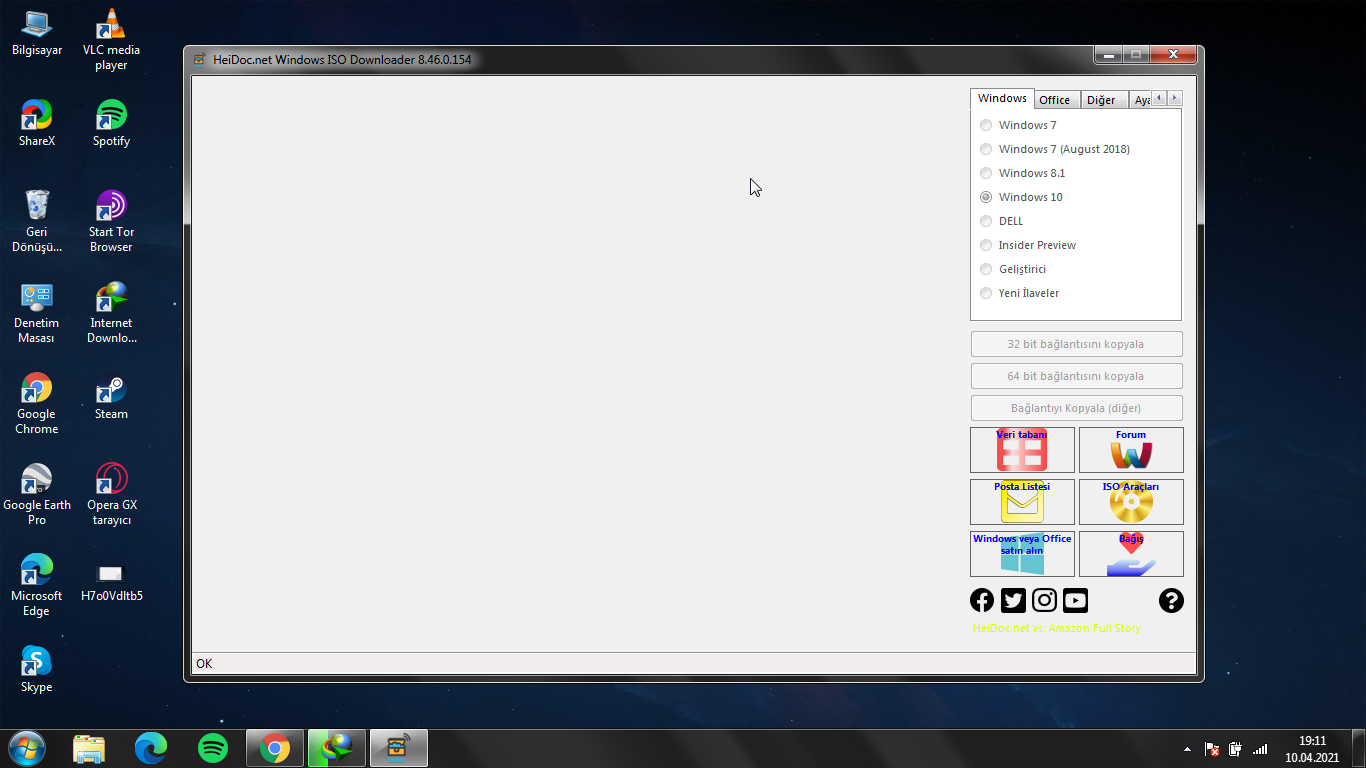Select Geri Dönüşüm recycle bin icon
1366x768 pixels.
tap(37, 221)
